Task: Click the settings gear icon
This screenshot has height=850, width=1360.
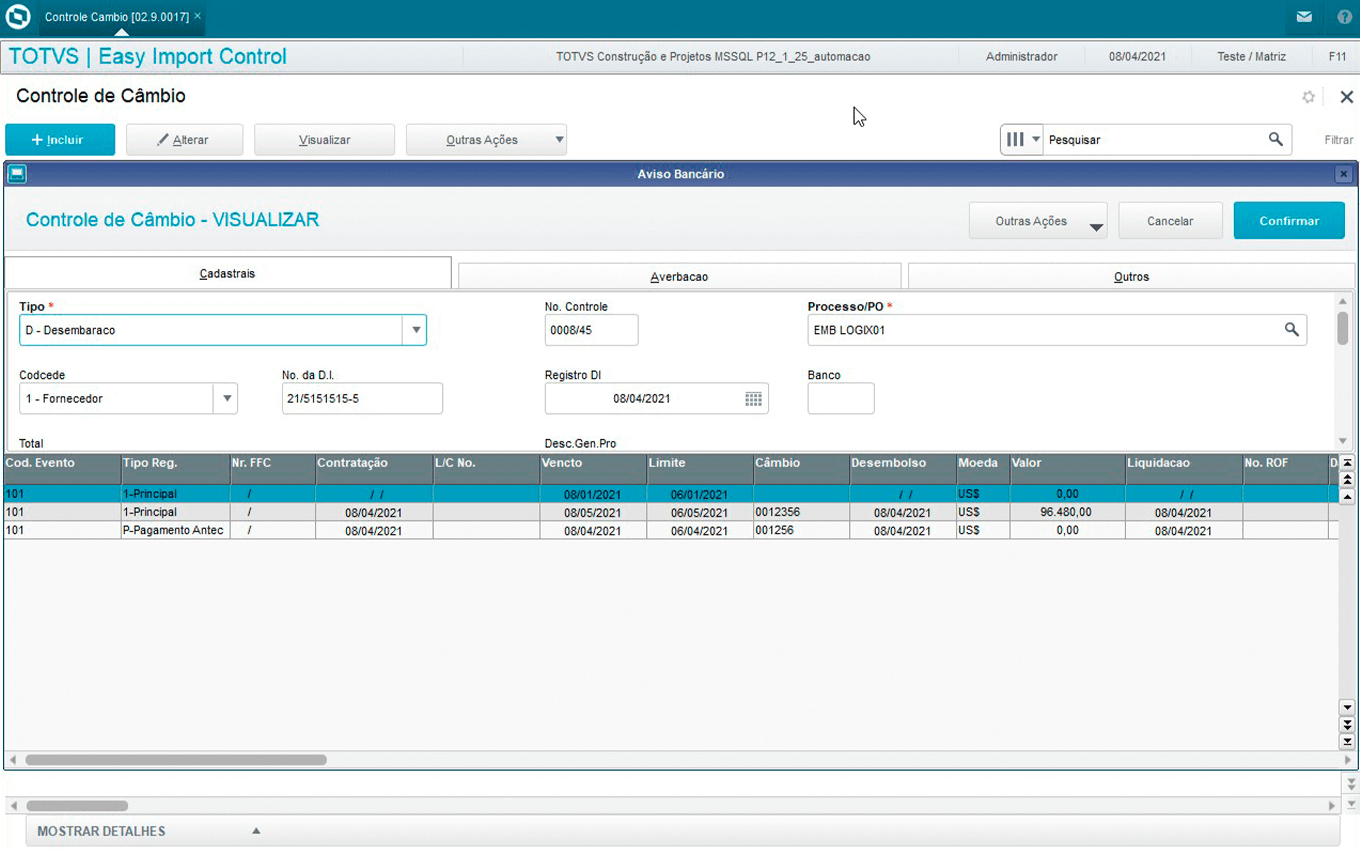Action: [1308, 97]
